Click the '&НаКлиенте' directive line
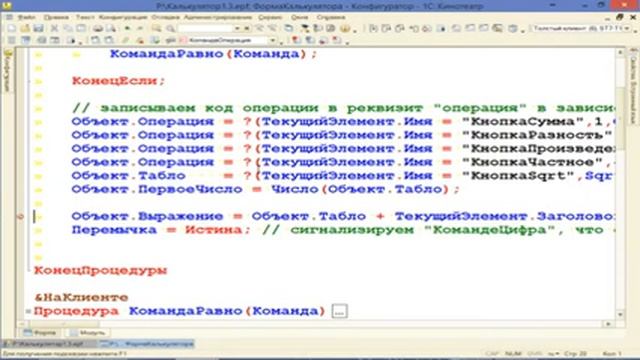The height and width of the screenshot is (360, 640). point(81,297)
